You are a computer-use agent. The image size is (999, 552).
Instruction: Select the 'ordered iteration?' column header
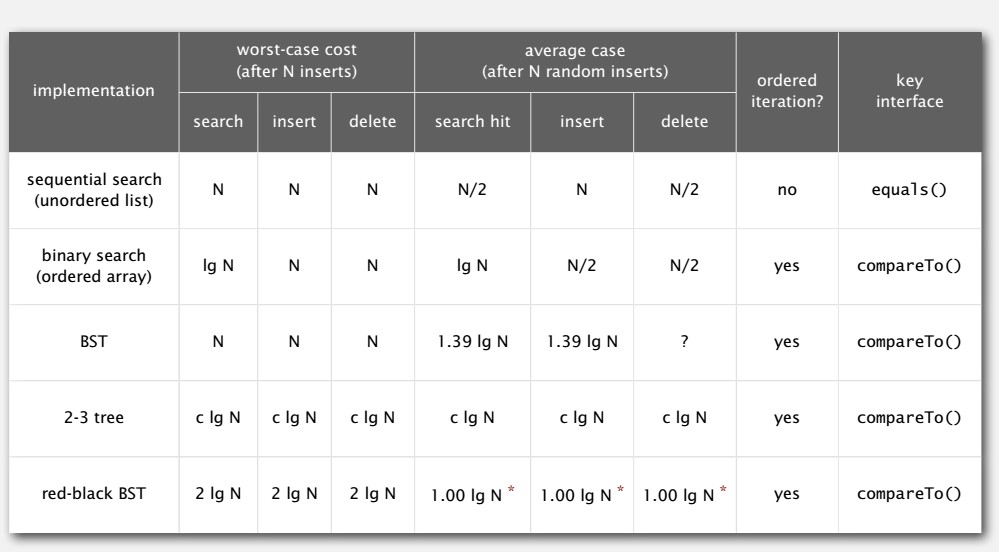click(787, 90)
